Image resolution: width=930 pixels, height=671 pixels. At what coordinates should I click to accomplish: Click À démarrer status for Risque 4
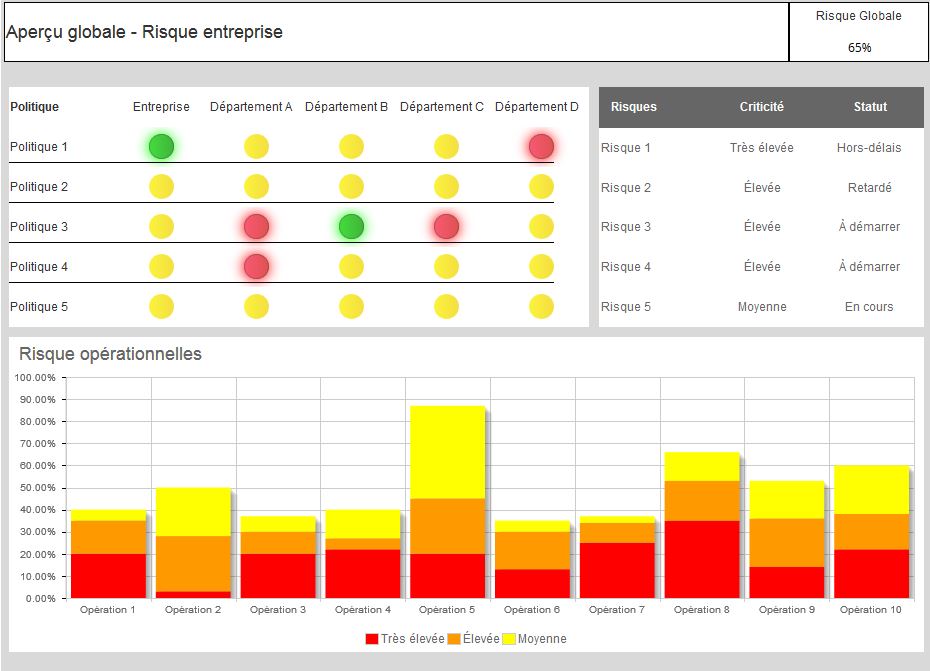tap(869, 266)
